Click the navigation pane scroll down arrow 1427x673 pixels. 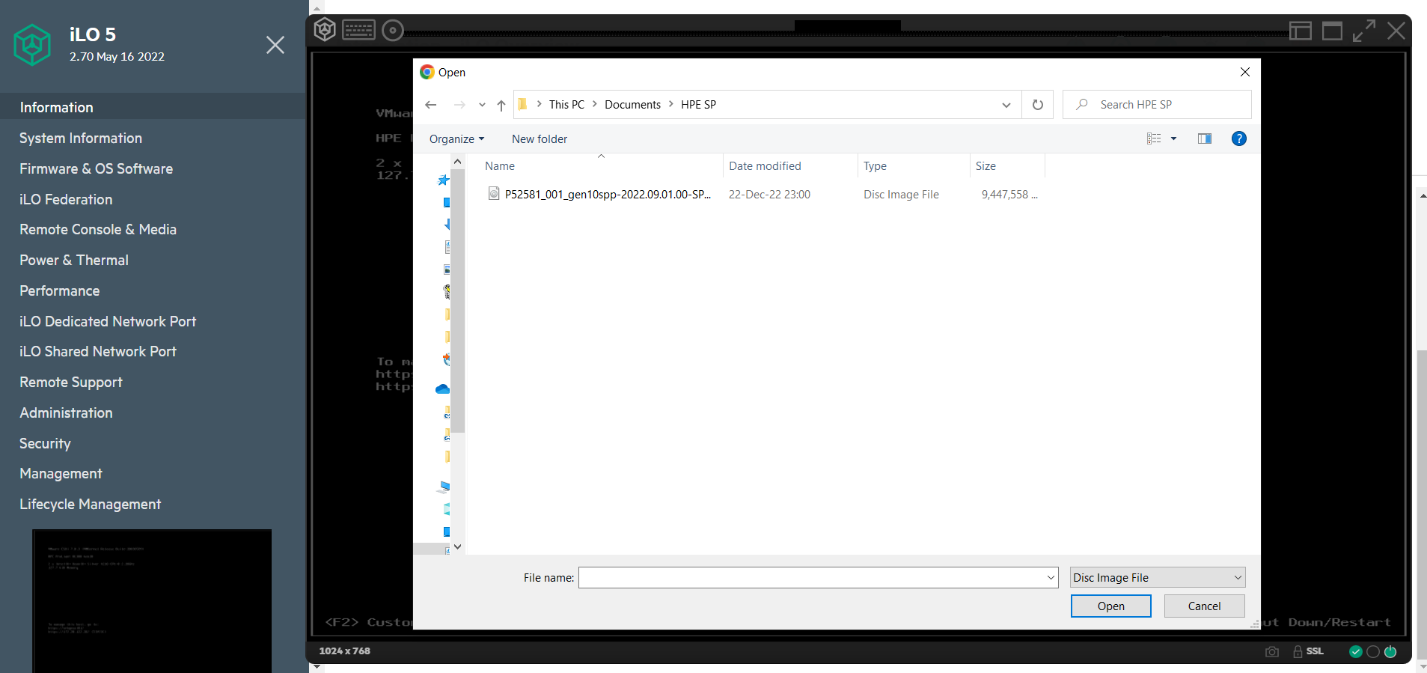point(458,547)
